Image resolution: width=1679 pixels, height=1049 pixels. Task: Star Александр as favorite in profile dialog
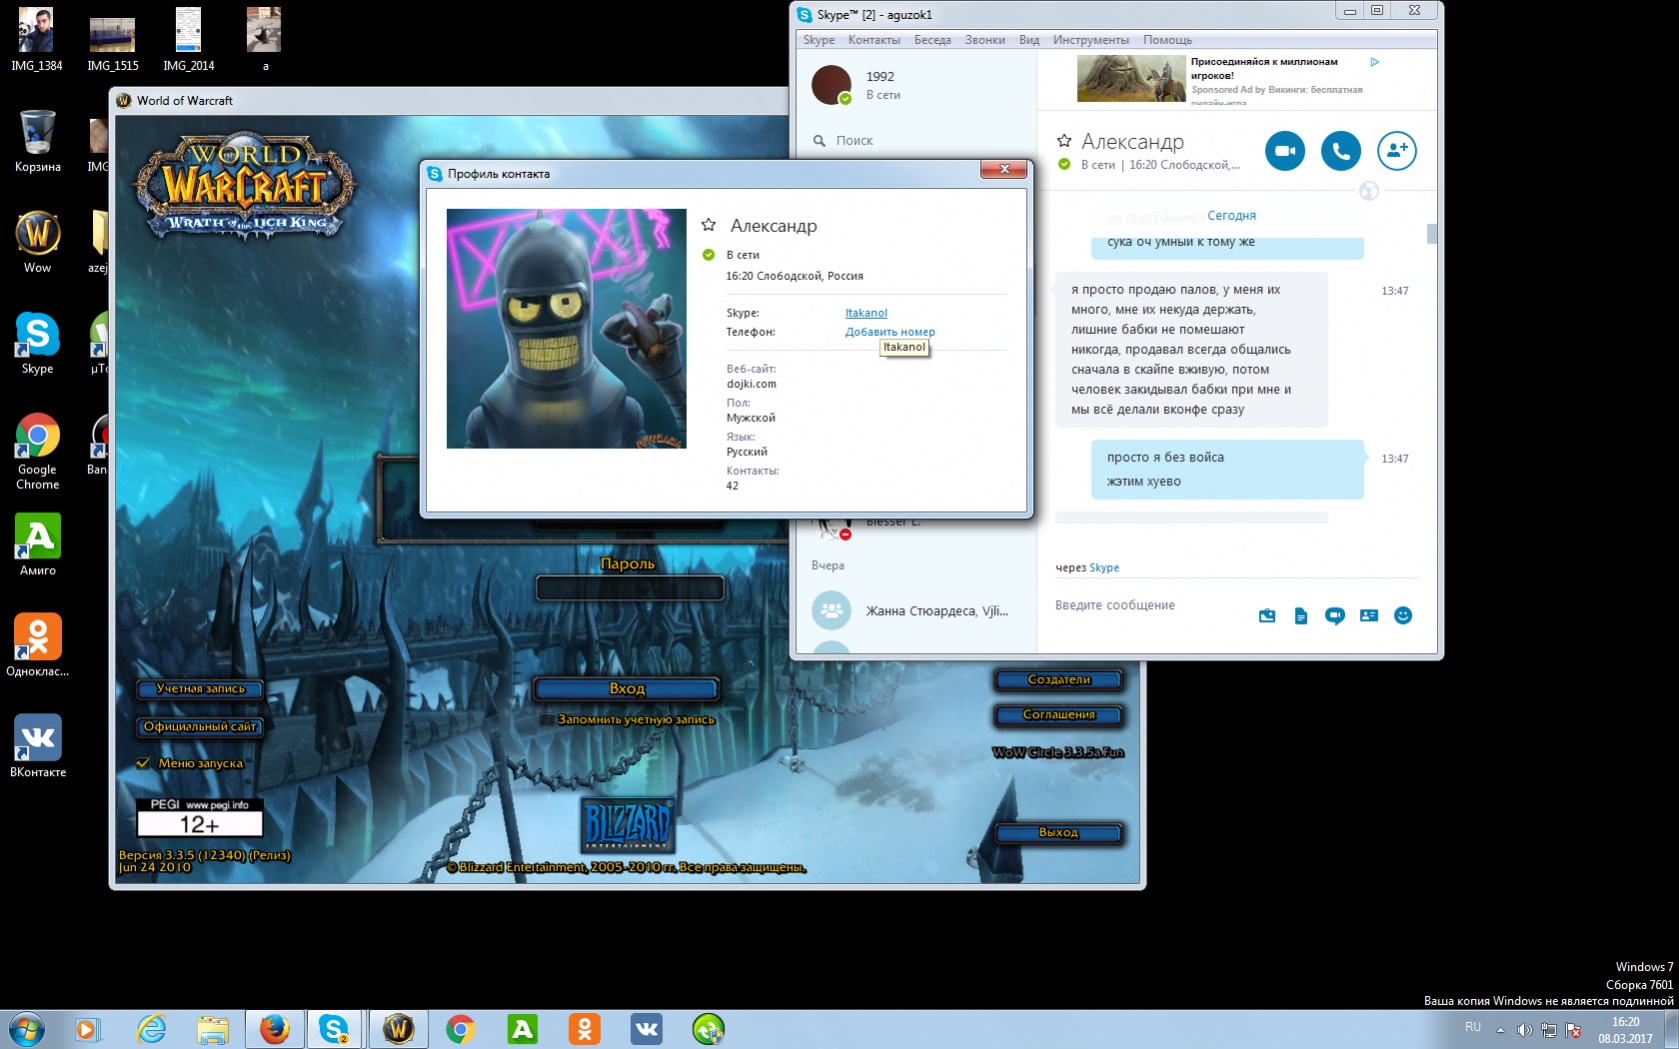point(709,225)
